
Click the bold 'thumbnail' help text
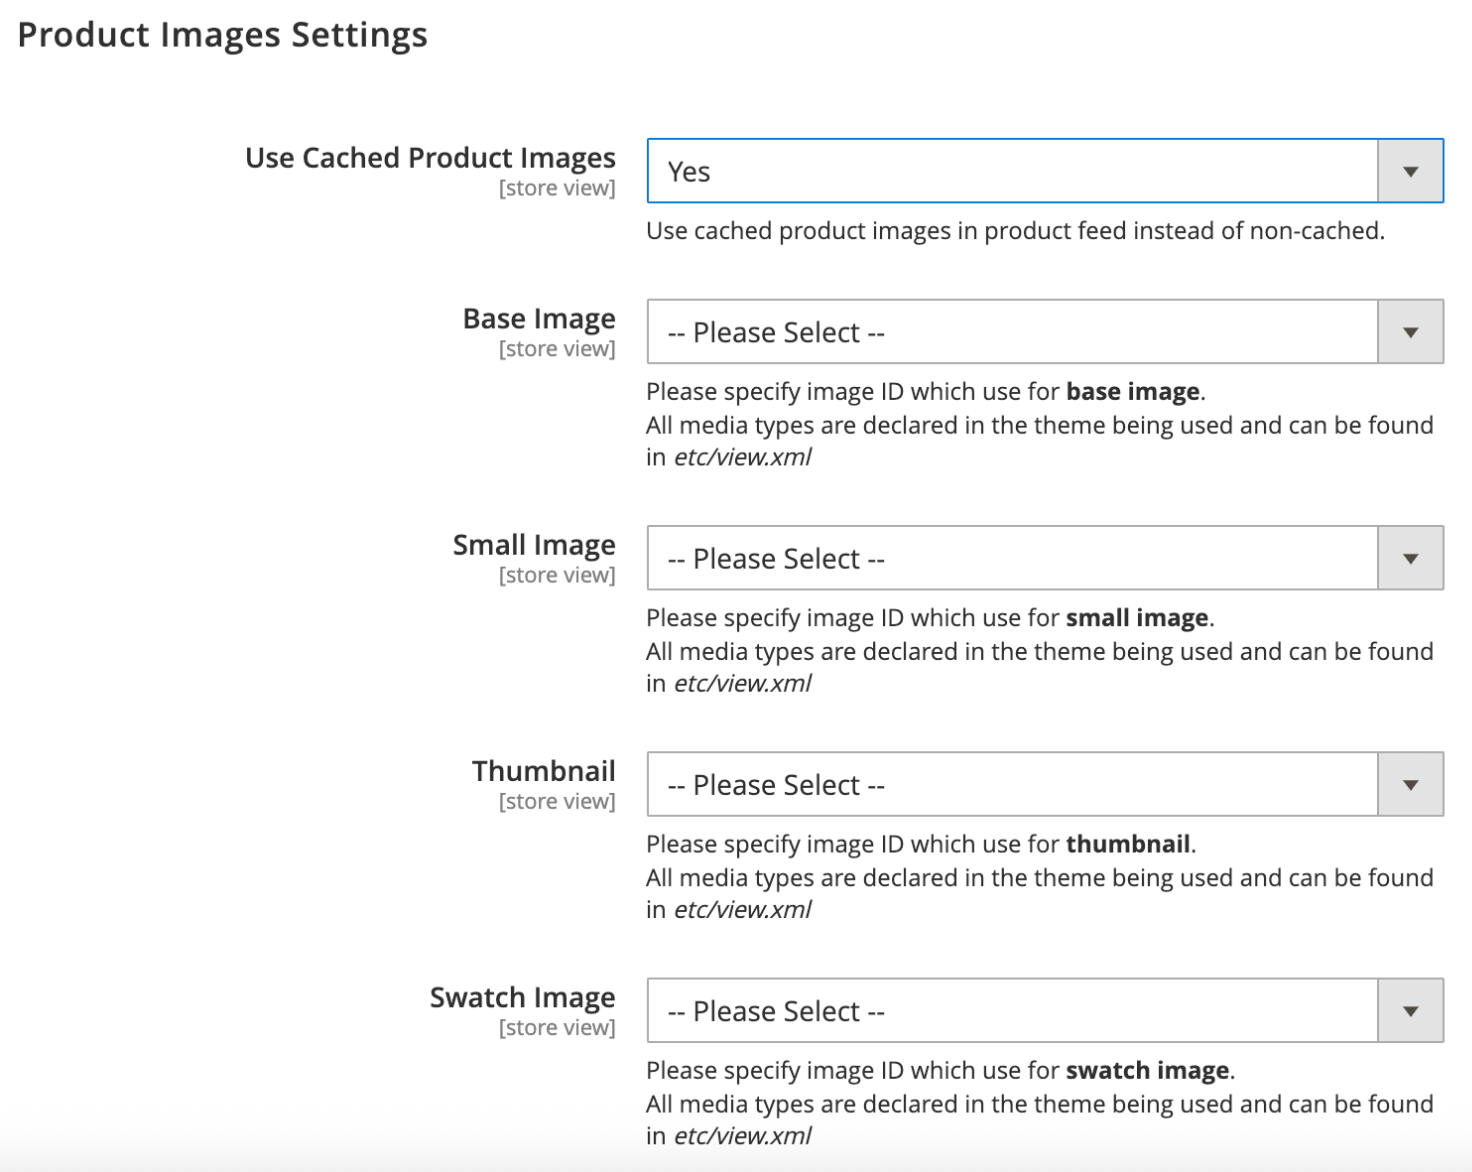(1128, 844)
